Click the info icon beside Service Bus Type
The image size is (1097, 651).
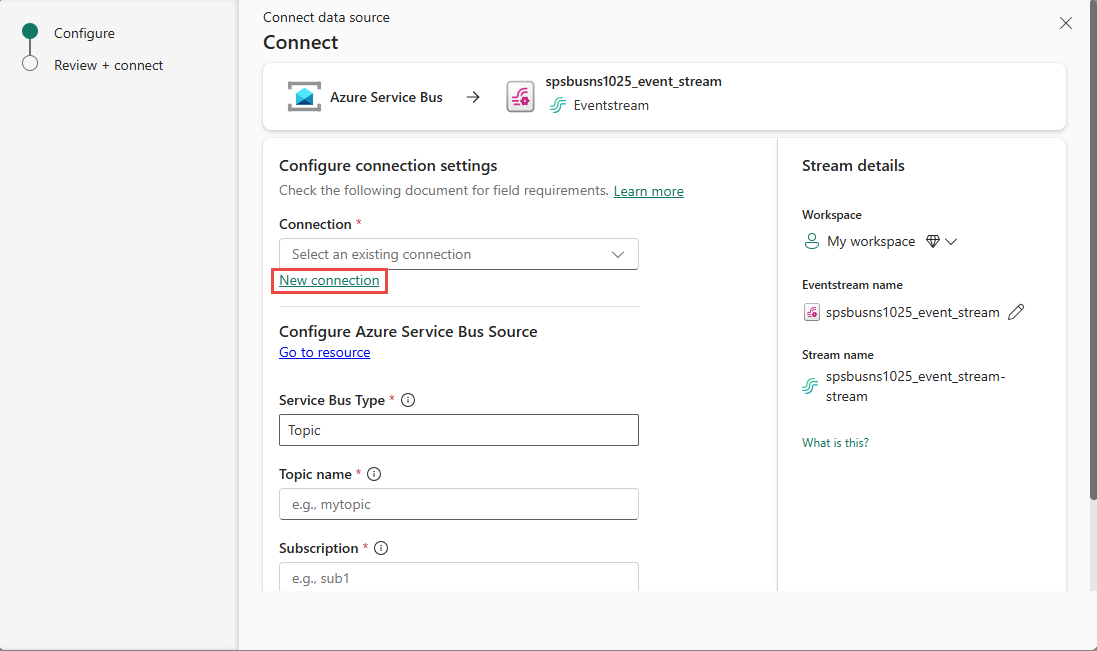407,400
